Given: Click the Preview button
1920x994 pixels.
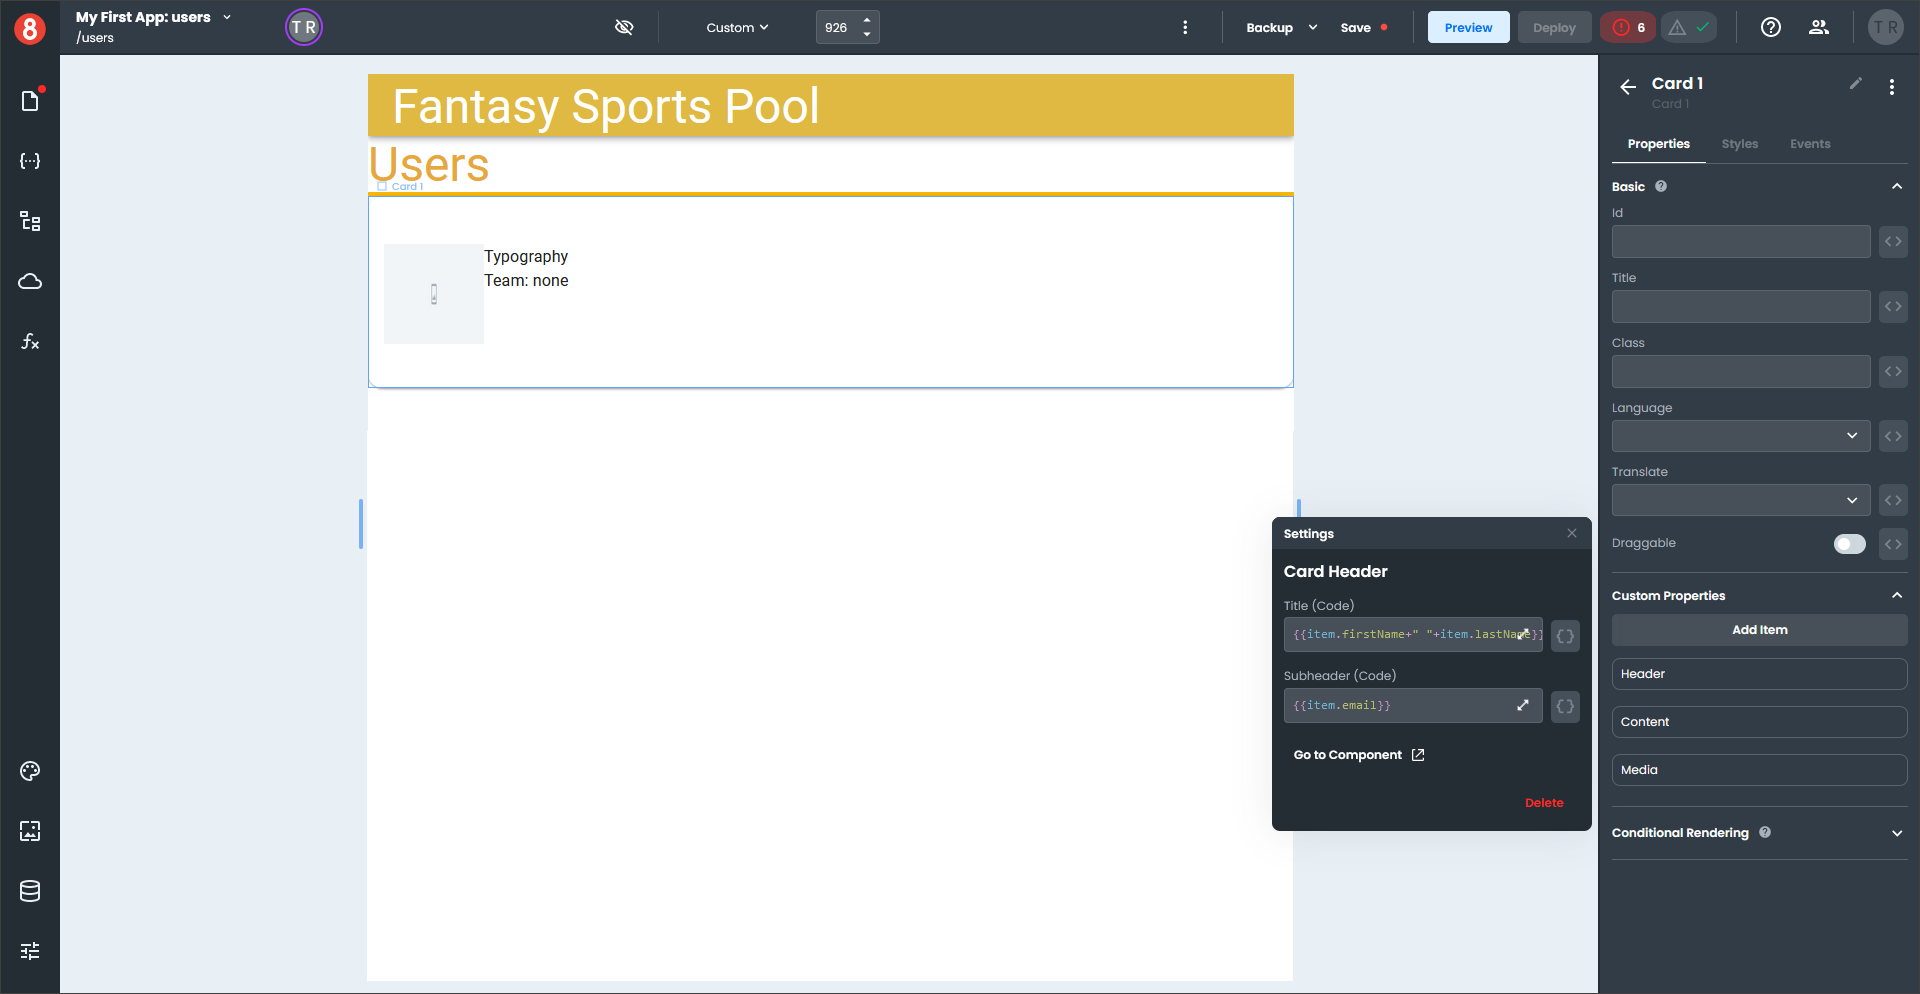Looking at the screenshot, I should click(1468, 28).
